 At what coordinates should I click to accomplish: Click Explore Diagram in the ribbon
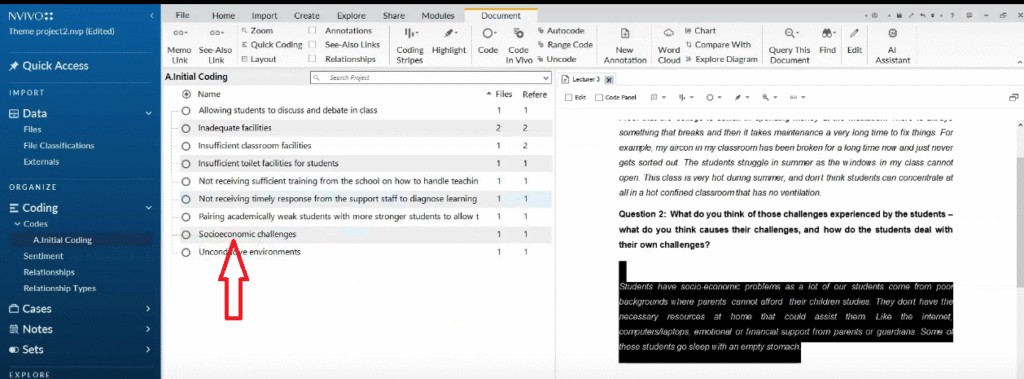(x=721, y=59)
